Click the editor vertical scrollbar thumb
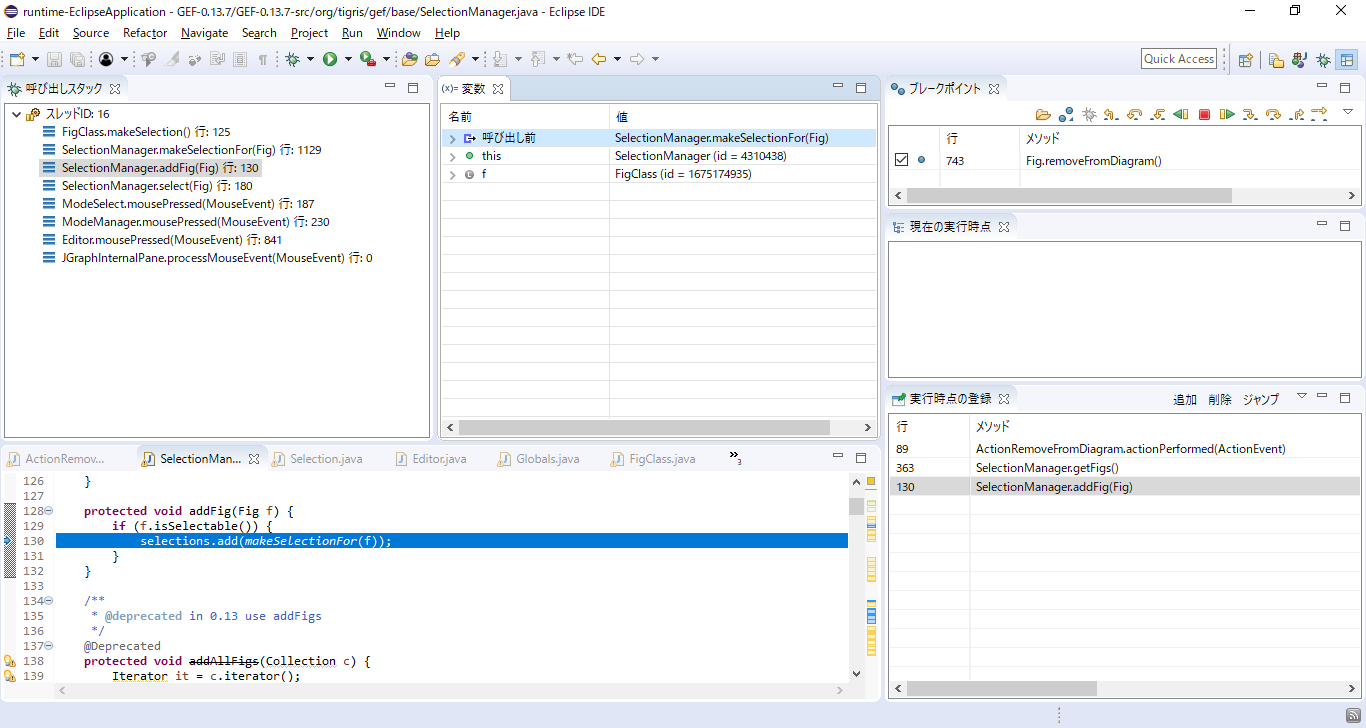Viewport: 1366px width, 728px height. click(856, 506)
